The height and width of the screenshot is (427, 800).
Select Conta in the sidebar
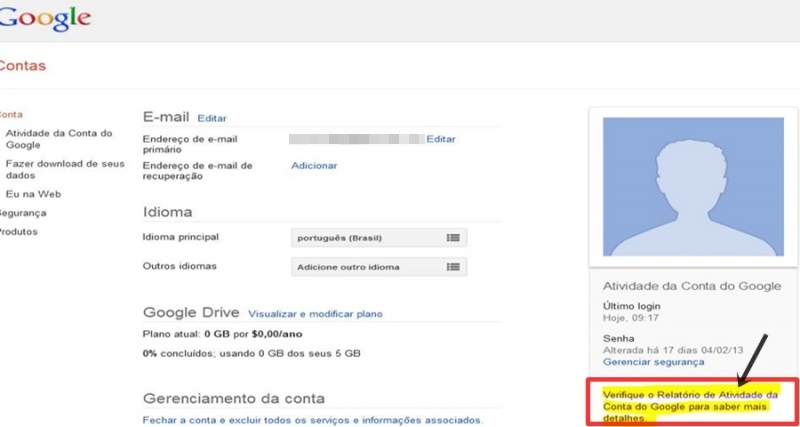tap(11, 115)
